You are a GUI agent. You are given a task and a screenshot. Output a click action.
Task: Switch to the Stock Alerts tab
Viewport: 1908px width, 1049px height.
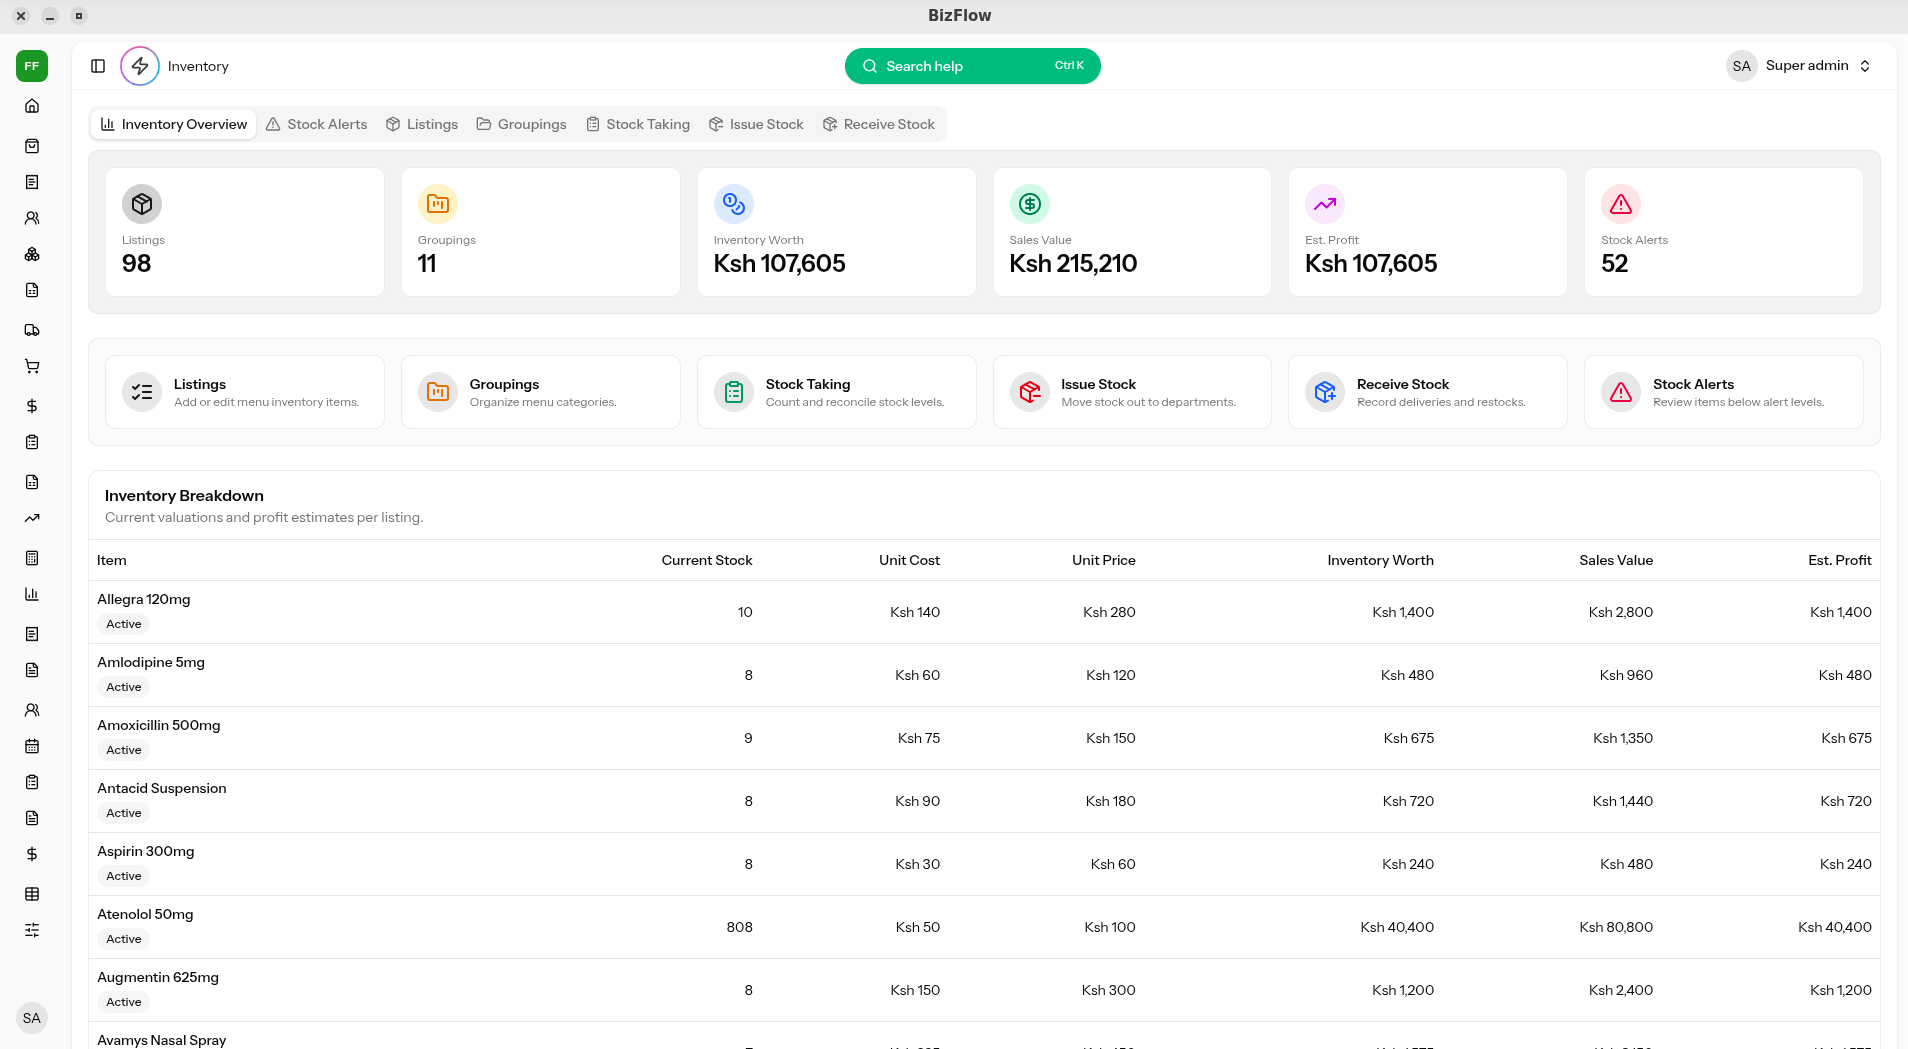(317, 124)
